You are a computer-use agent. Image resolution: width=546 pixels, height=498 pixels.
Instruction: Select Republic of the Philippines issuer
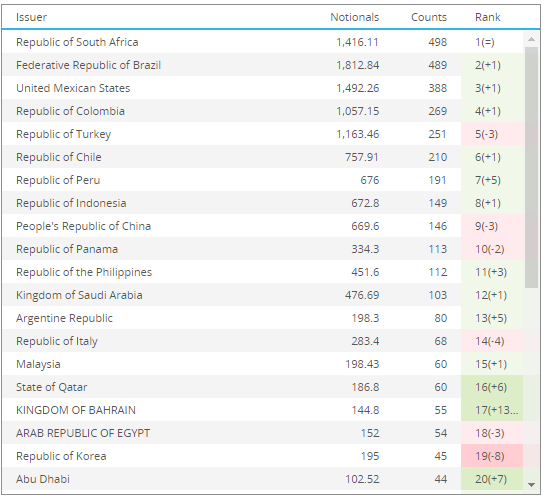[x=84, y=272]
